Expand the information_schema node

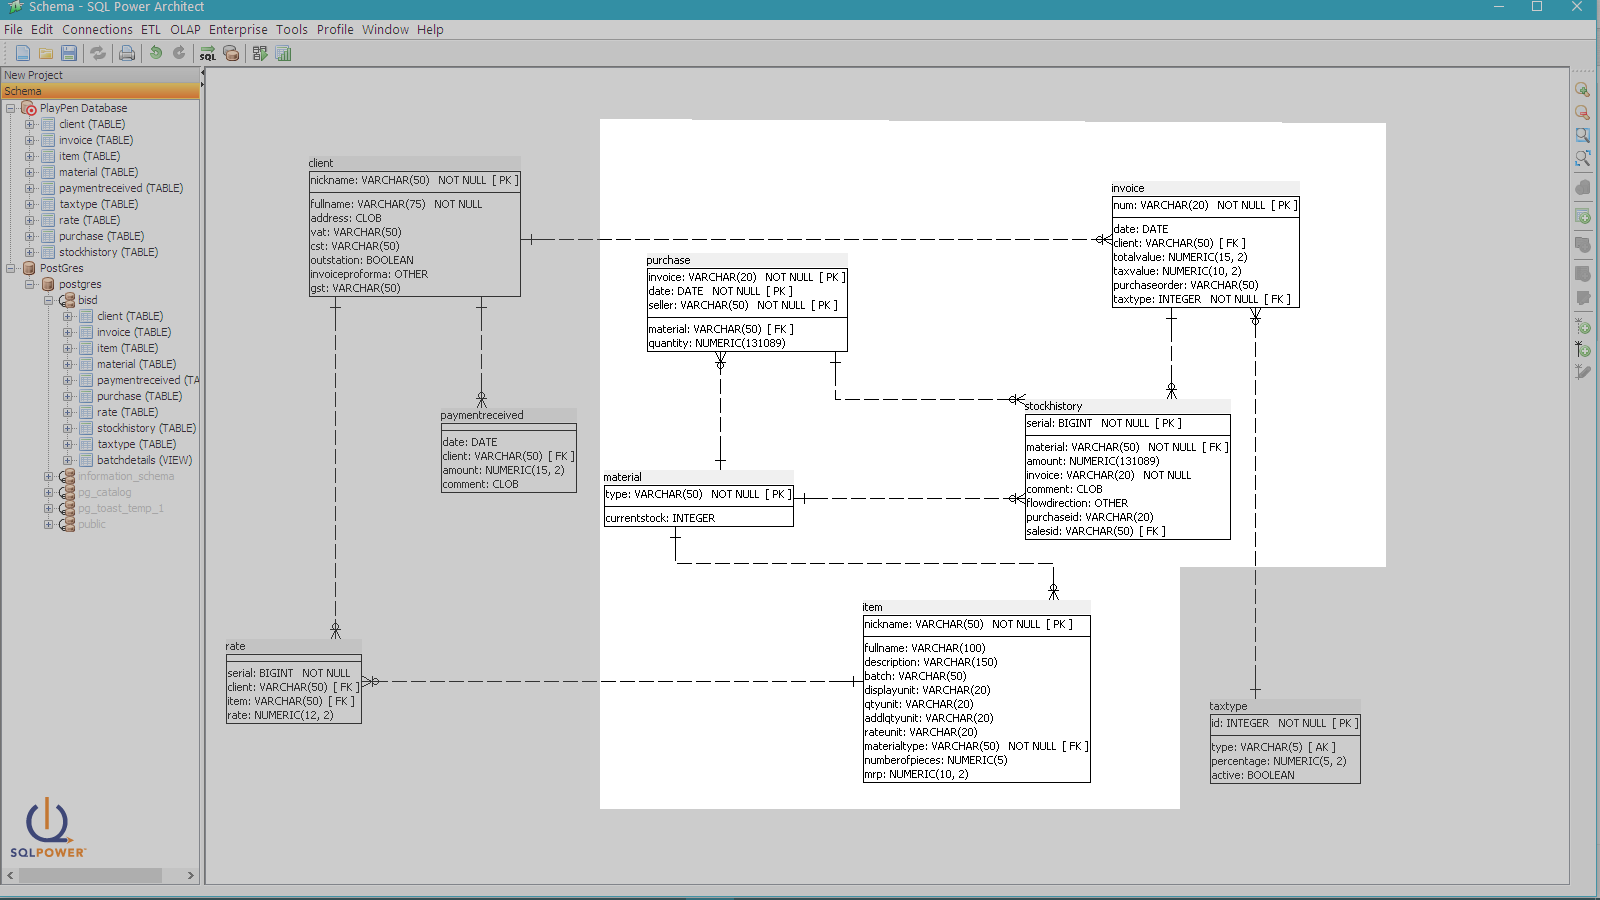click(x=48, y=476)
